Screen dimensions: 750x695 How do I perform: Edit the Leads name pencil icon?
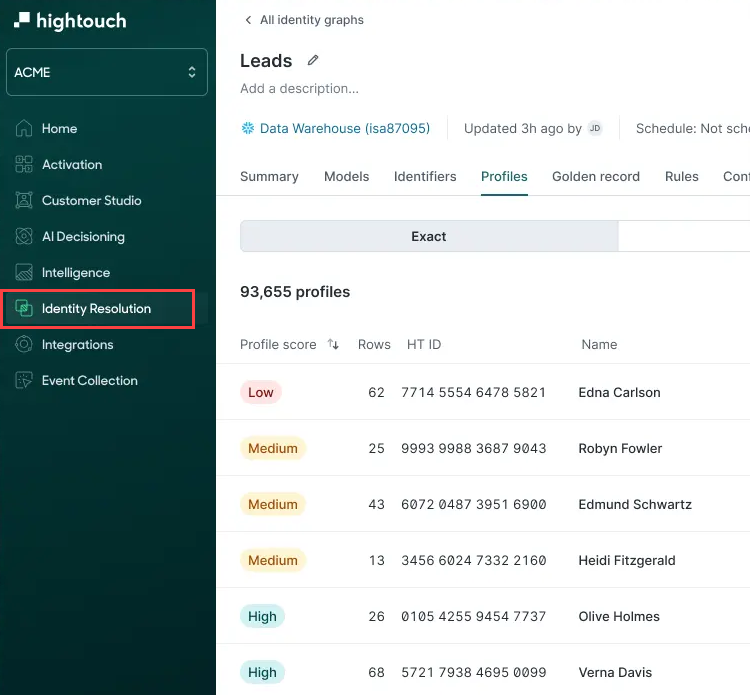[x=313, y=60]
